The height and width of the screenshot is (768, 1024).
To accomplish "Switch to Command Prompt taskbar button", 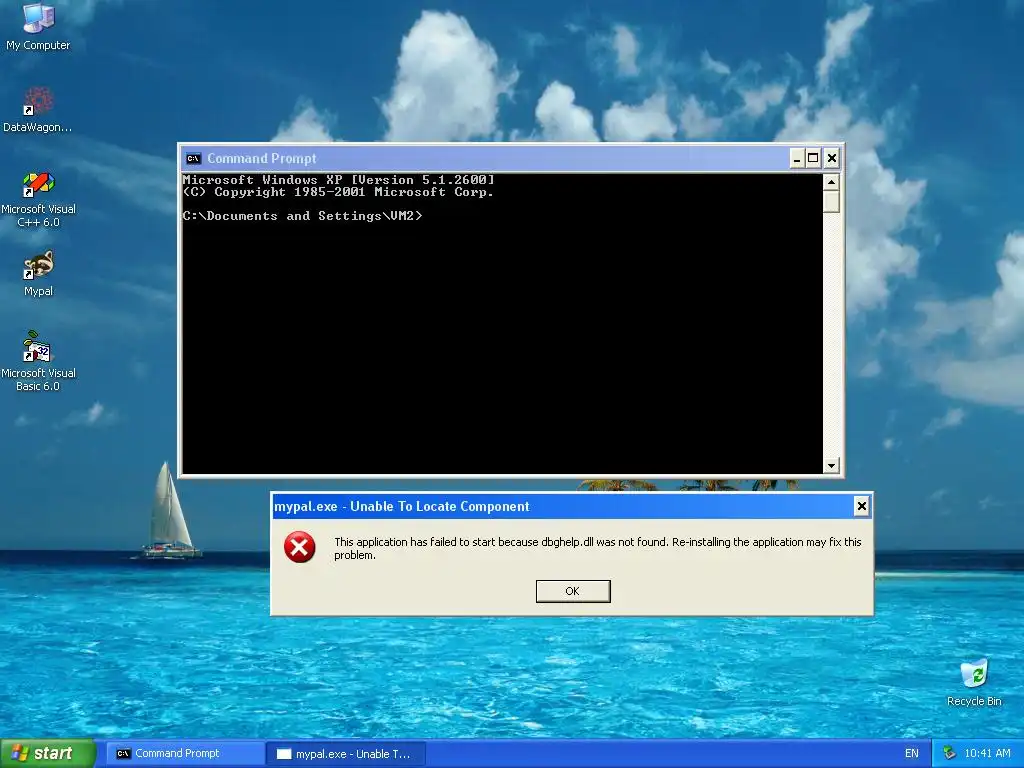I will [184, 753].
